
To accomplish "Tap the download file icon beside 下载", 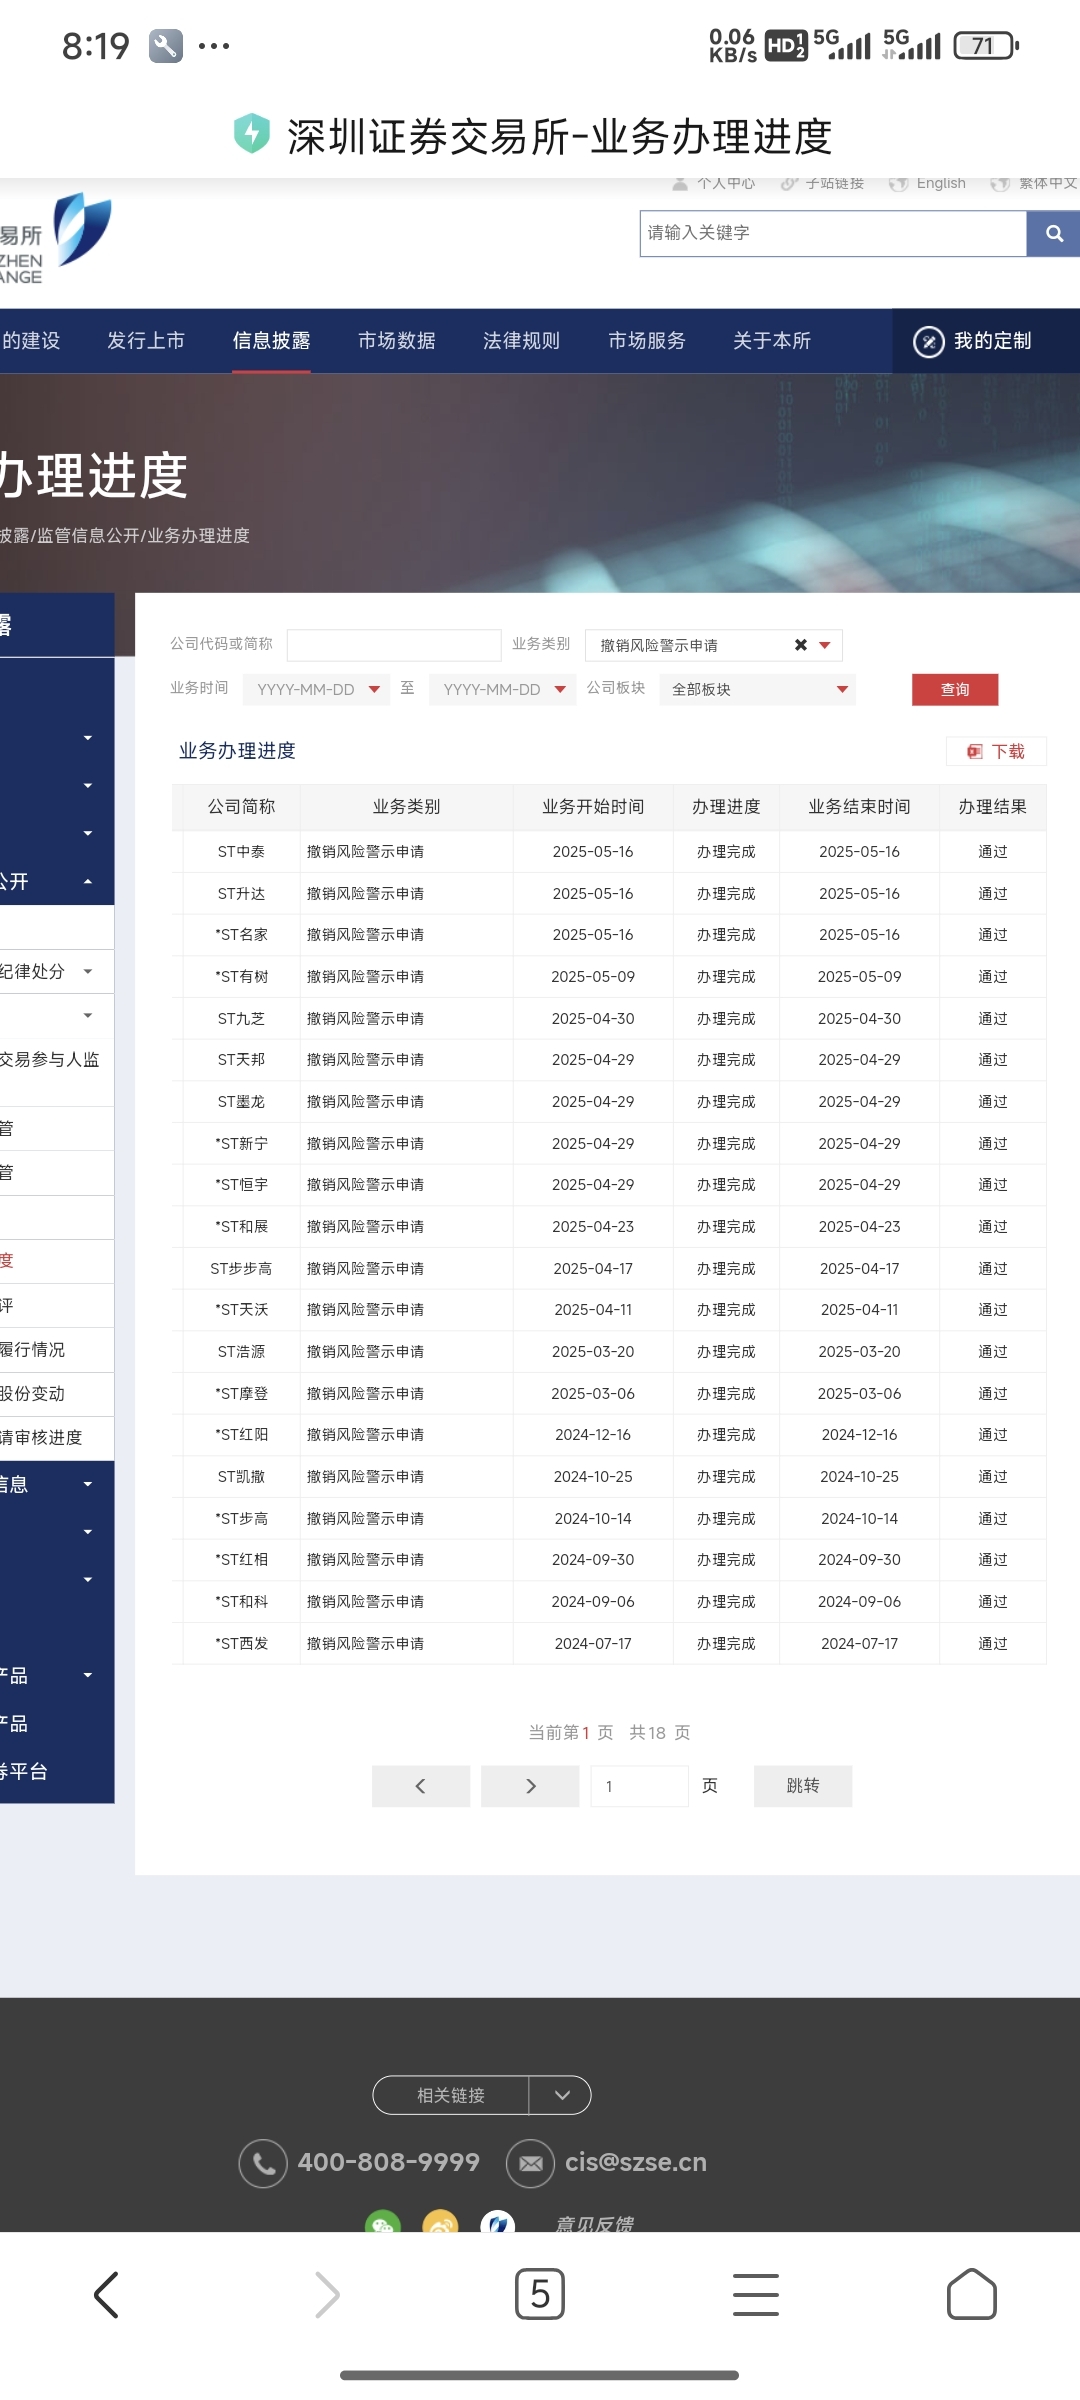I will pos(974,751).
